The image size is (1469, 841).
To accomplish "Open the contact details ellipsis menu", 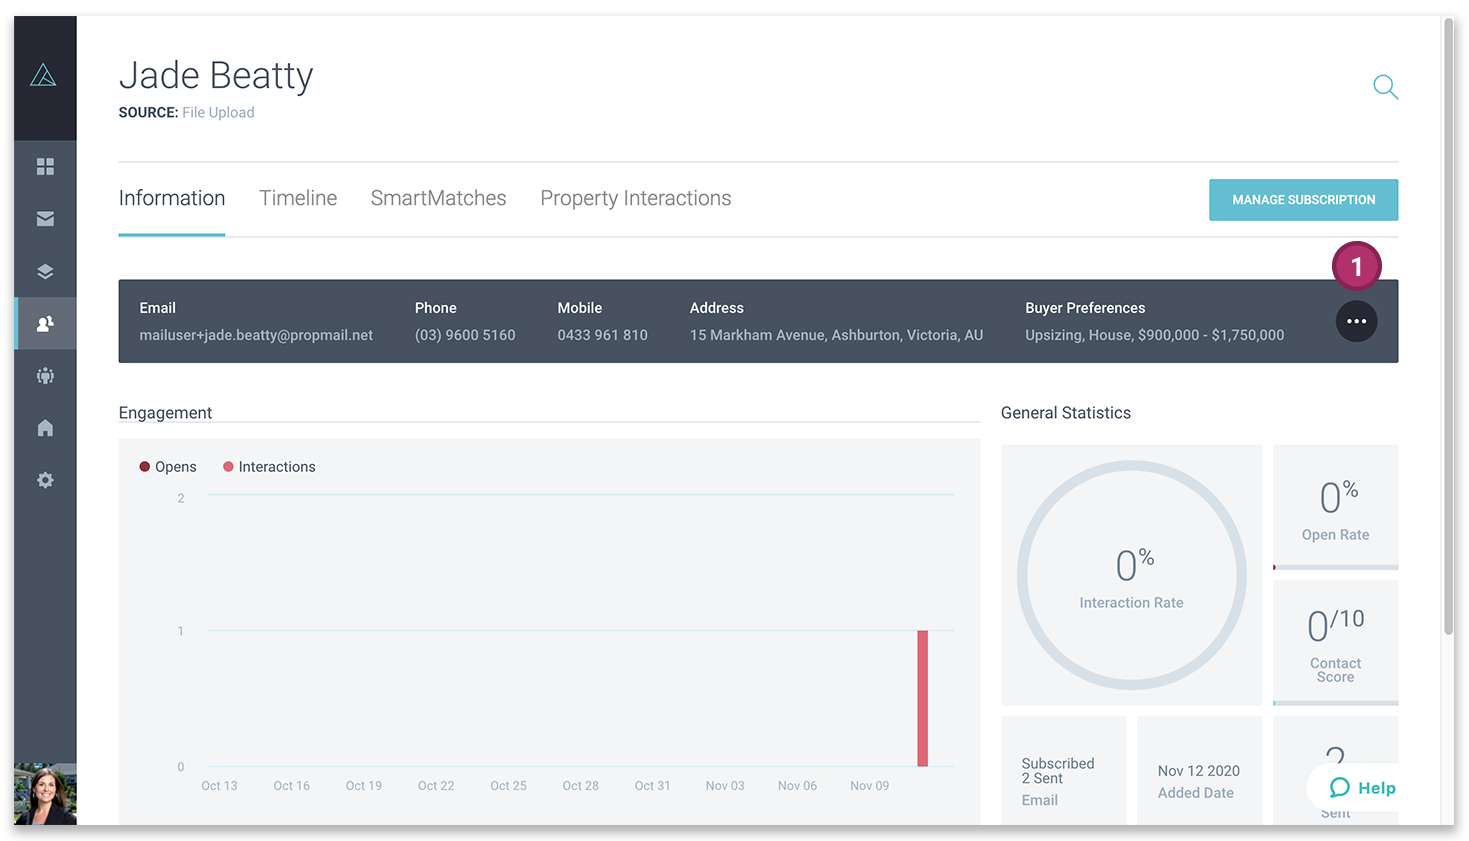I will 1356,321.
